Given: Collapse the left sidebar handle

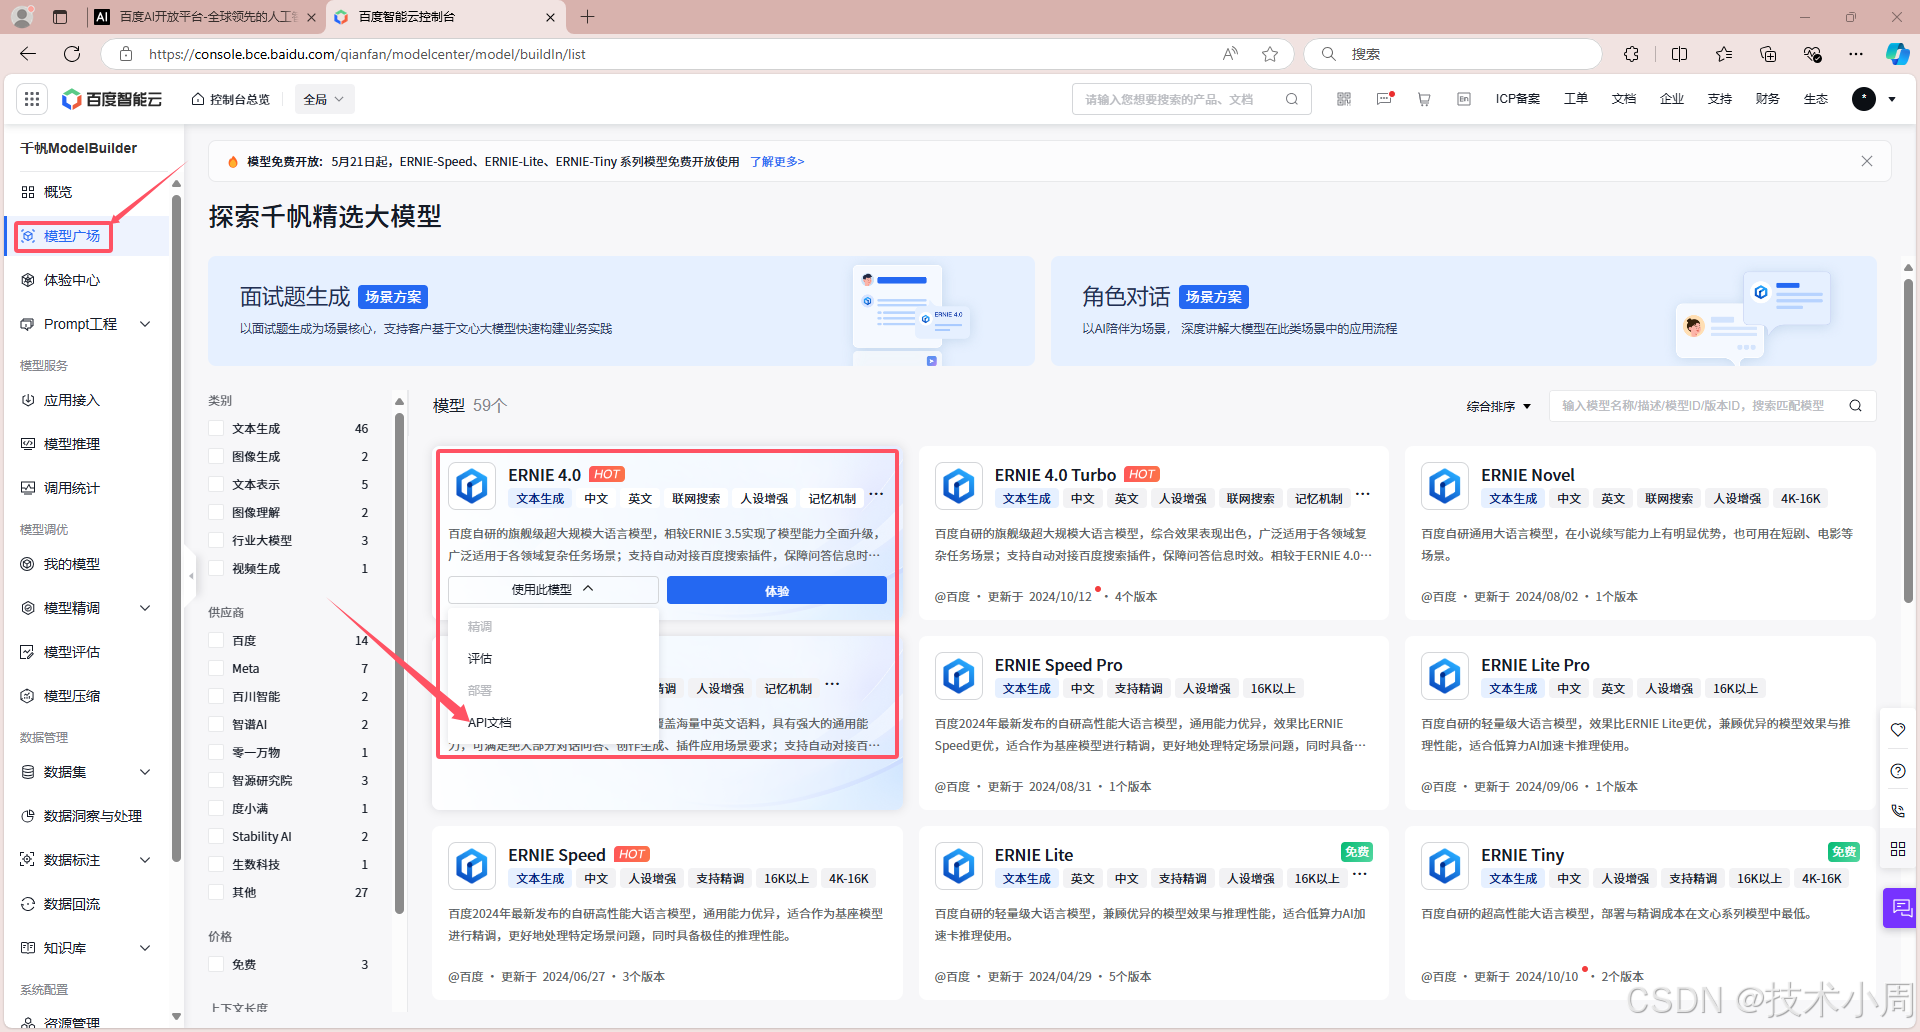Looking at the screenshot, I should coord(191,576).
